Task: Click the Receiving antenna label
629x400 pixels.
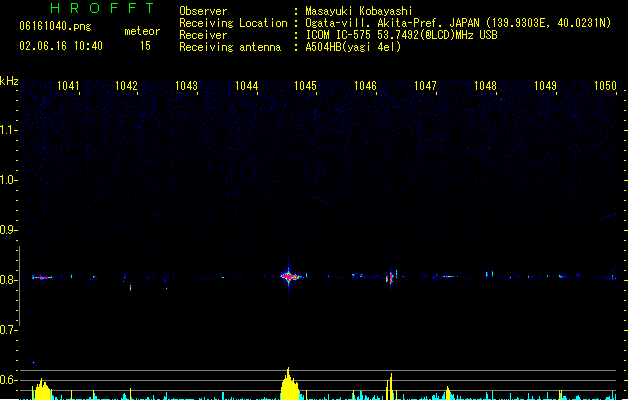Action: click(230, 47)
